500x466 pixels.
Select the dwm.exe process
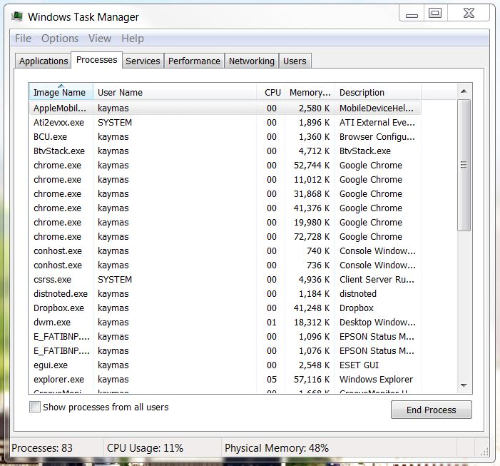(225, 322)
